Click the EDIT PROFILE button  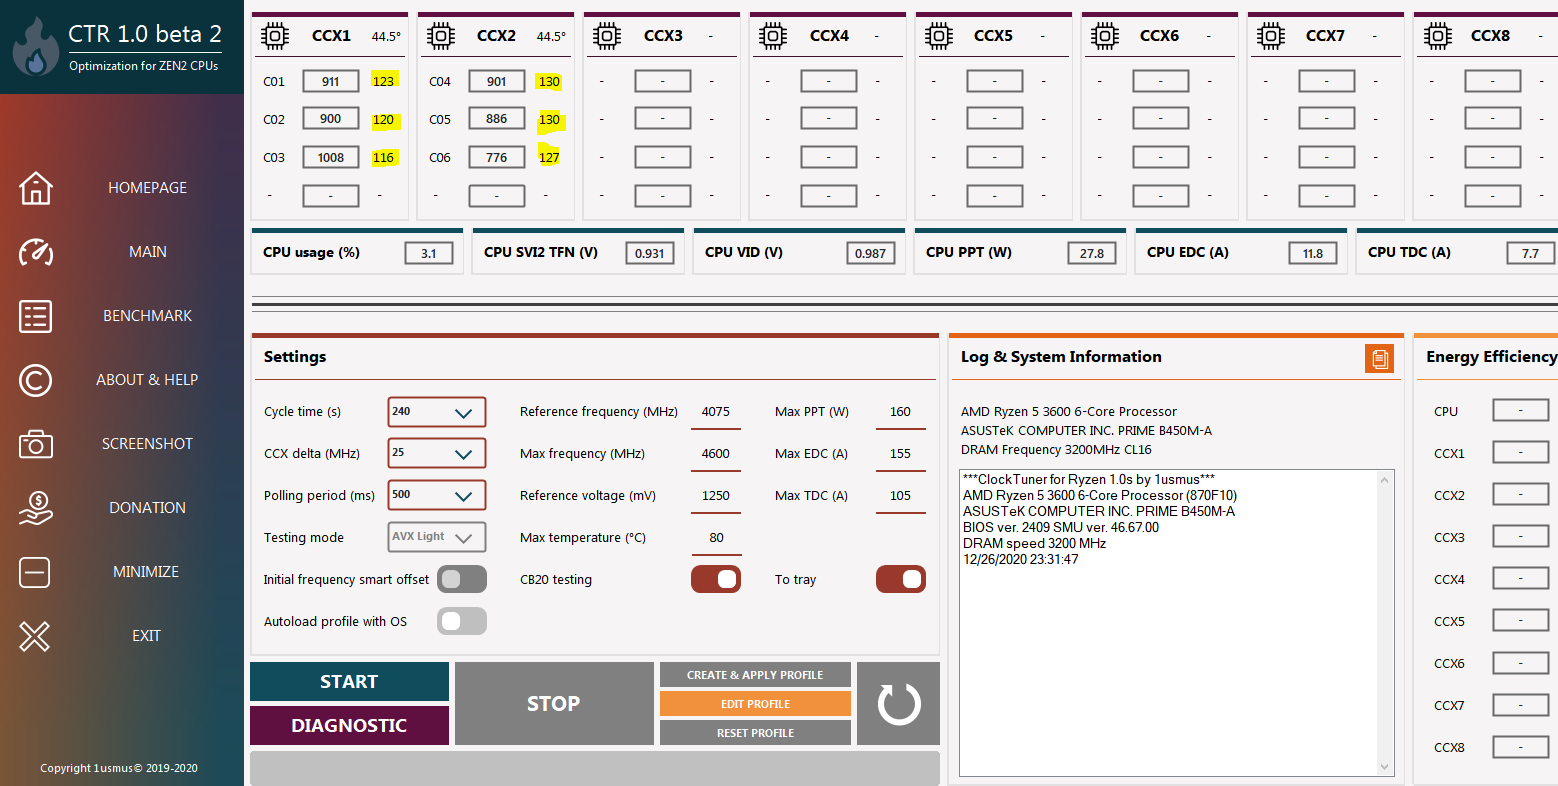coord(755,704)
